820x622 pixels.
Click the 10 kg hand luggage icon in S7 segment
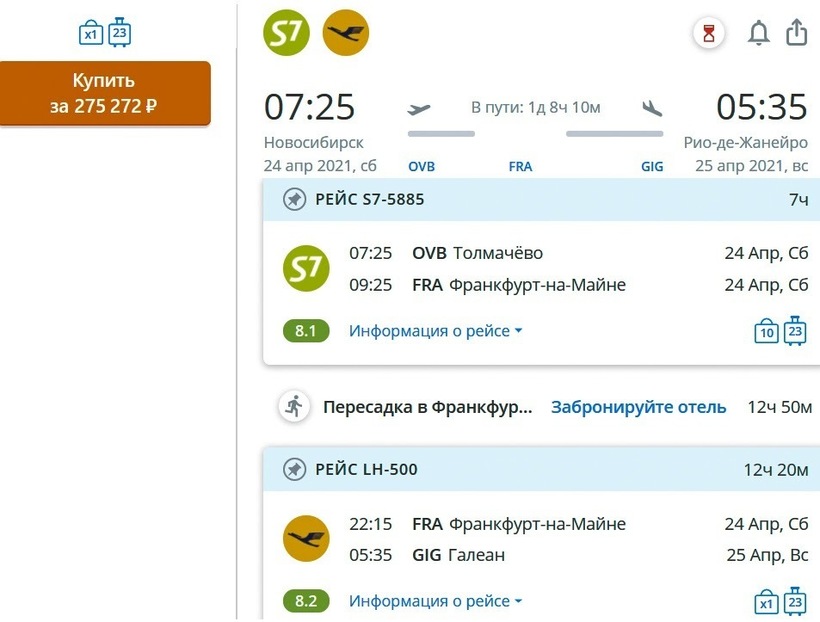[766, 332]
